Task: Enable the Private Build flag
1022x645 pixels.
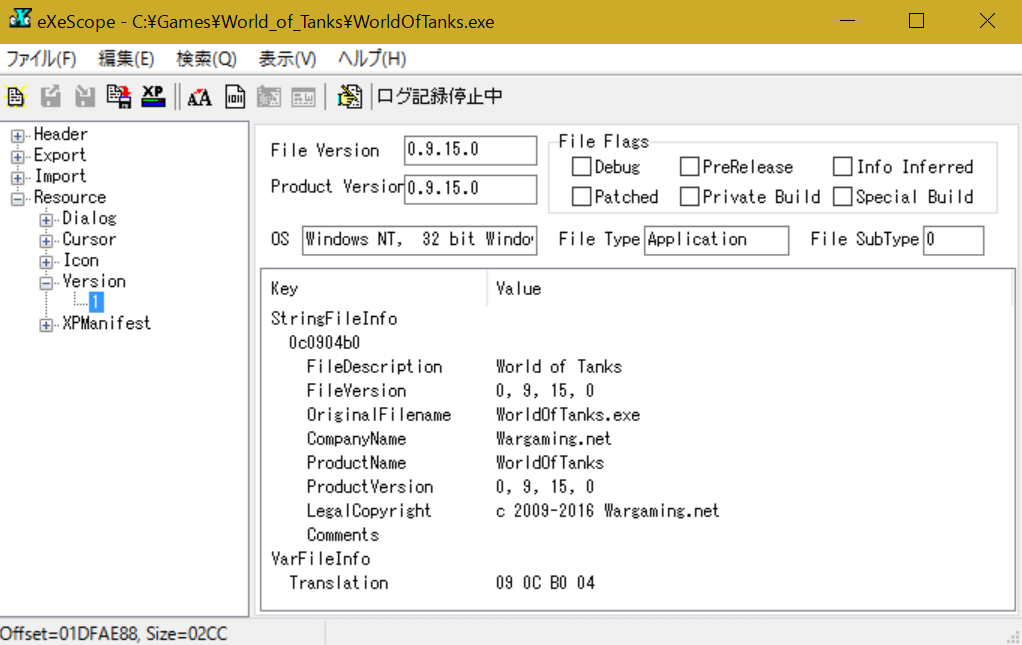Action: [x=689, y=197]
